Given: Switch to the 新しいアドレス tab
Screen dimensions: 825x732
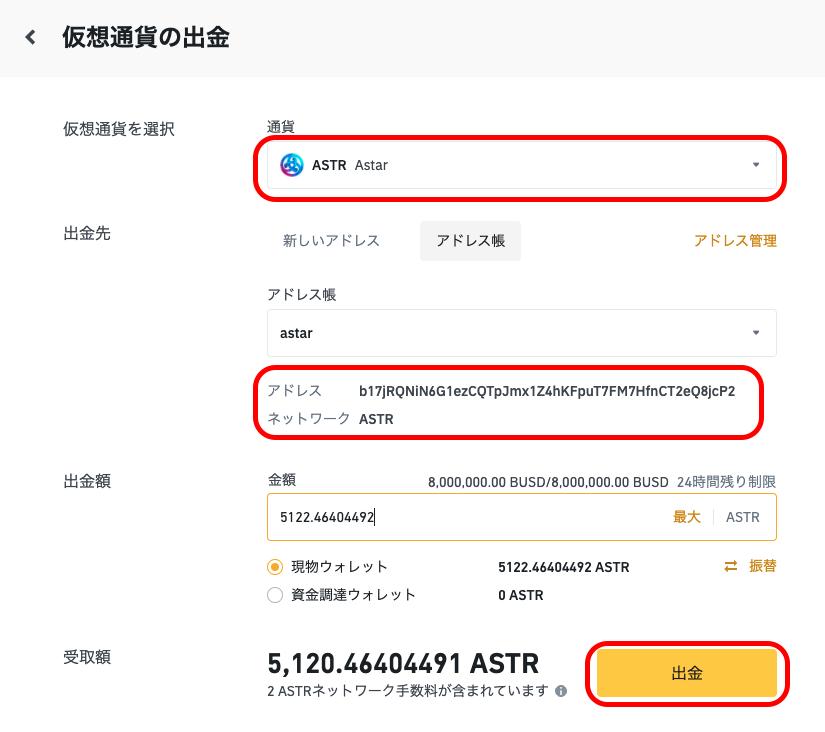Looking at the screenshot, I should (x=331, y=240).
